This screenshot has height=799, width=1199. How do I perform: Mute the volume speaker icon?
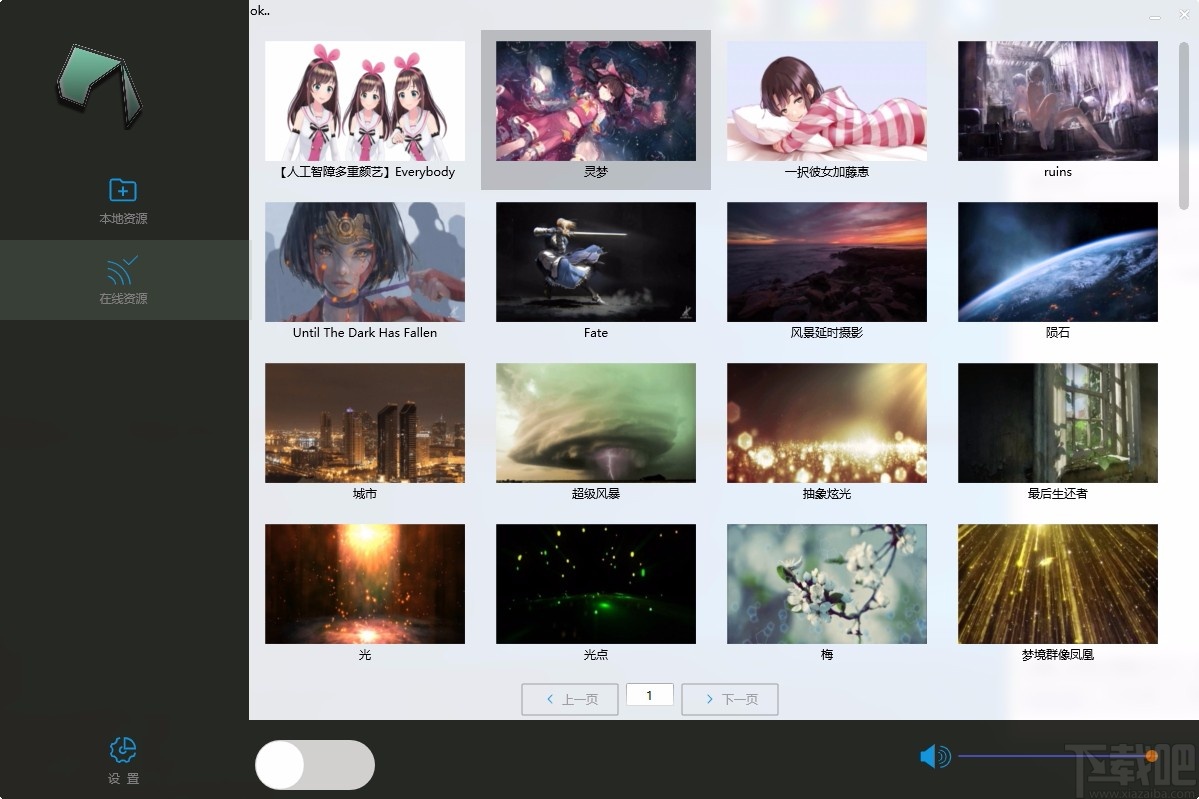point(934,757)
